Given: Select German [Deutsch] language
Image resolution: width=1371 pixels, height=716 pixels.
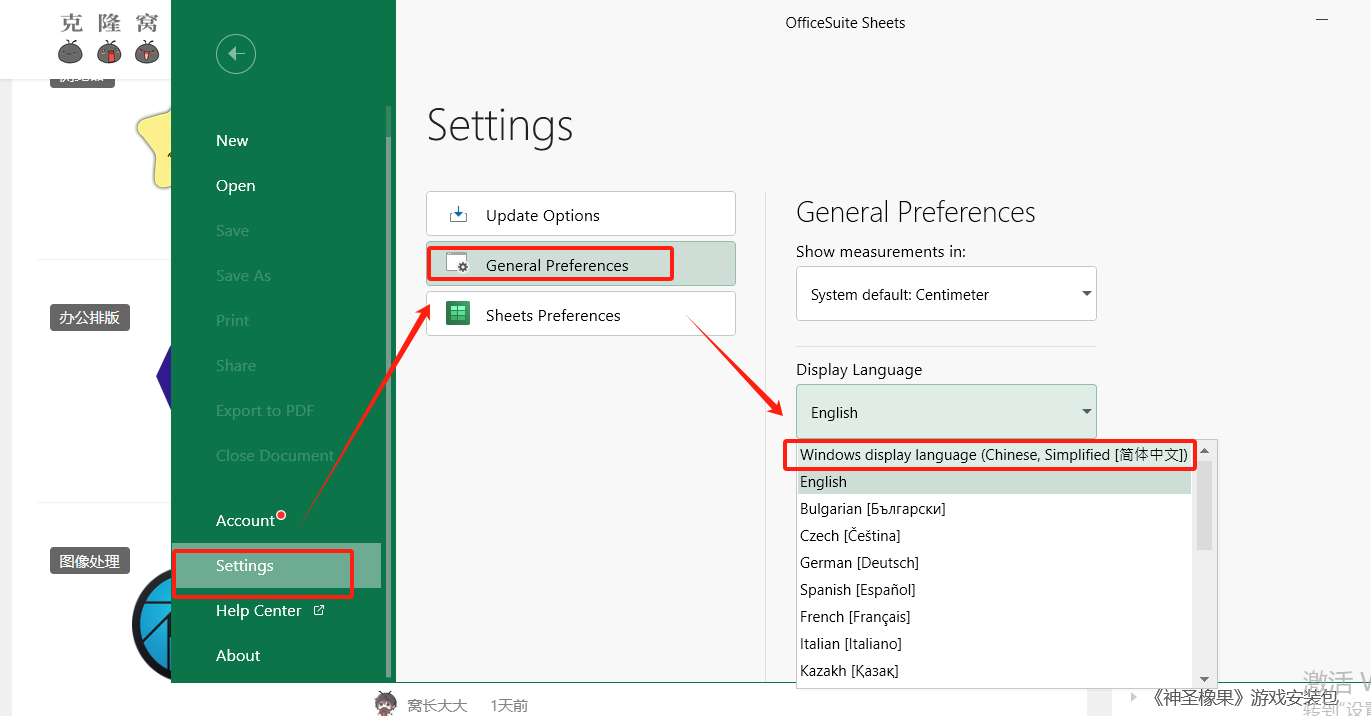Looking at the screenshot, I should tap(994, 563).
